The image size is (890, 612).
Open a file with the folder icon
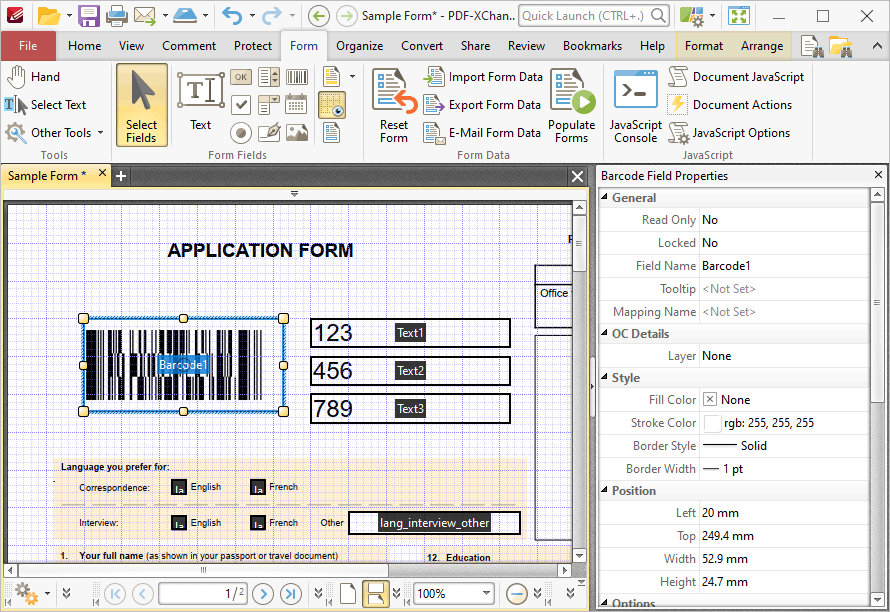coord(49,16)
